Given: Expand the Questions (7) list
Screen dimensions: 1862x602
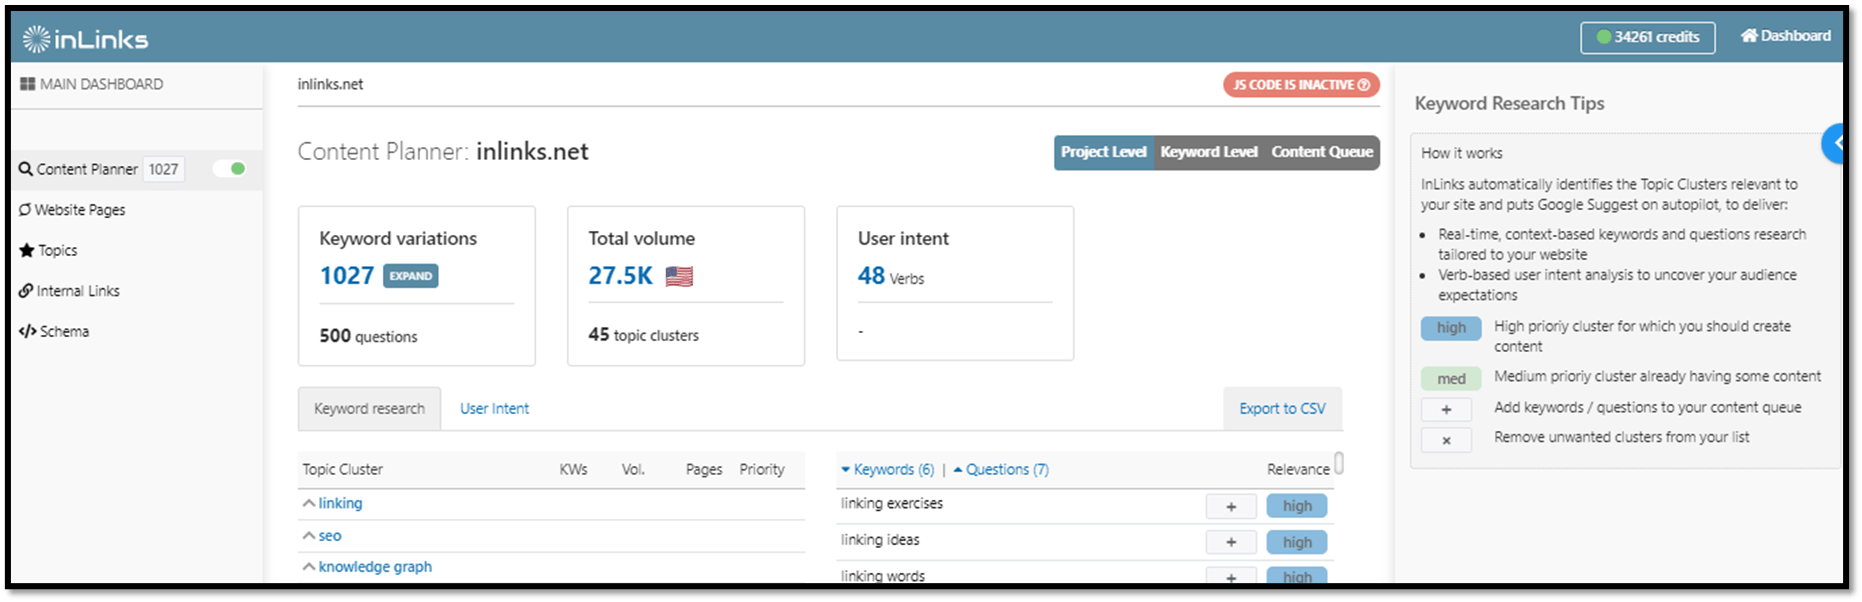Looking at the screenshot, I should 1001,469.
